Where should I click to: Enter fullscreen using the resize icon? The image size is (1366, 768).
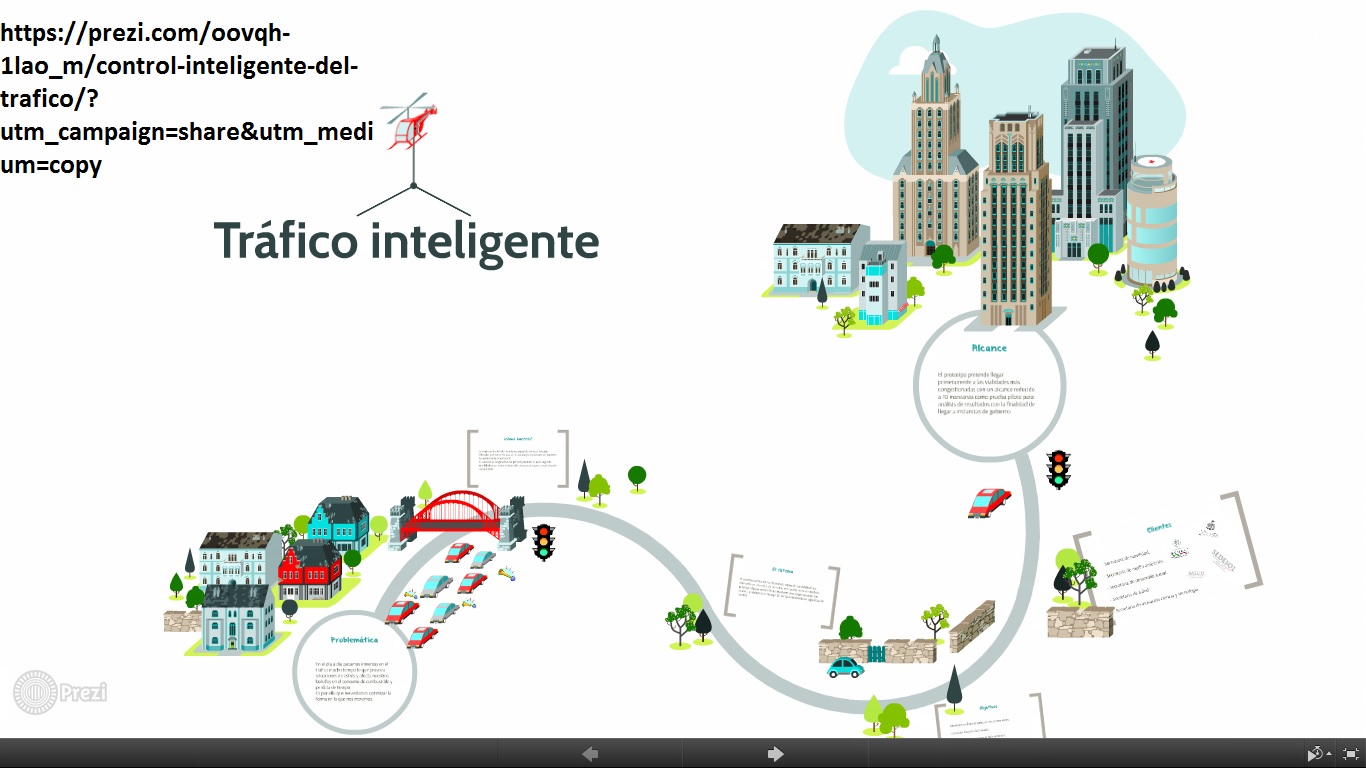tap(1351, 753)
